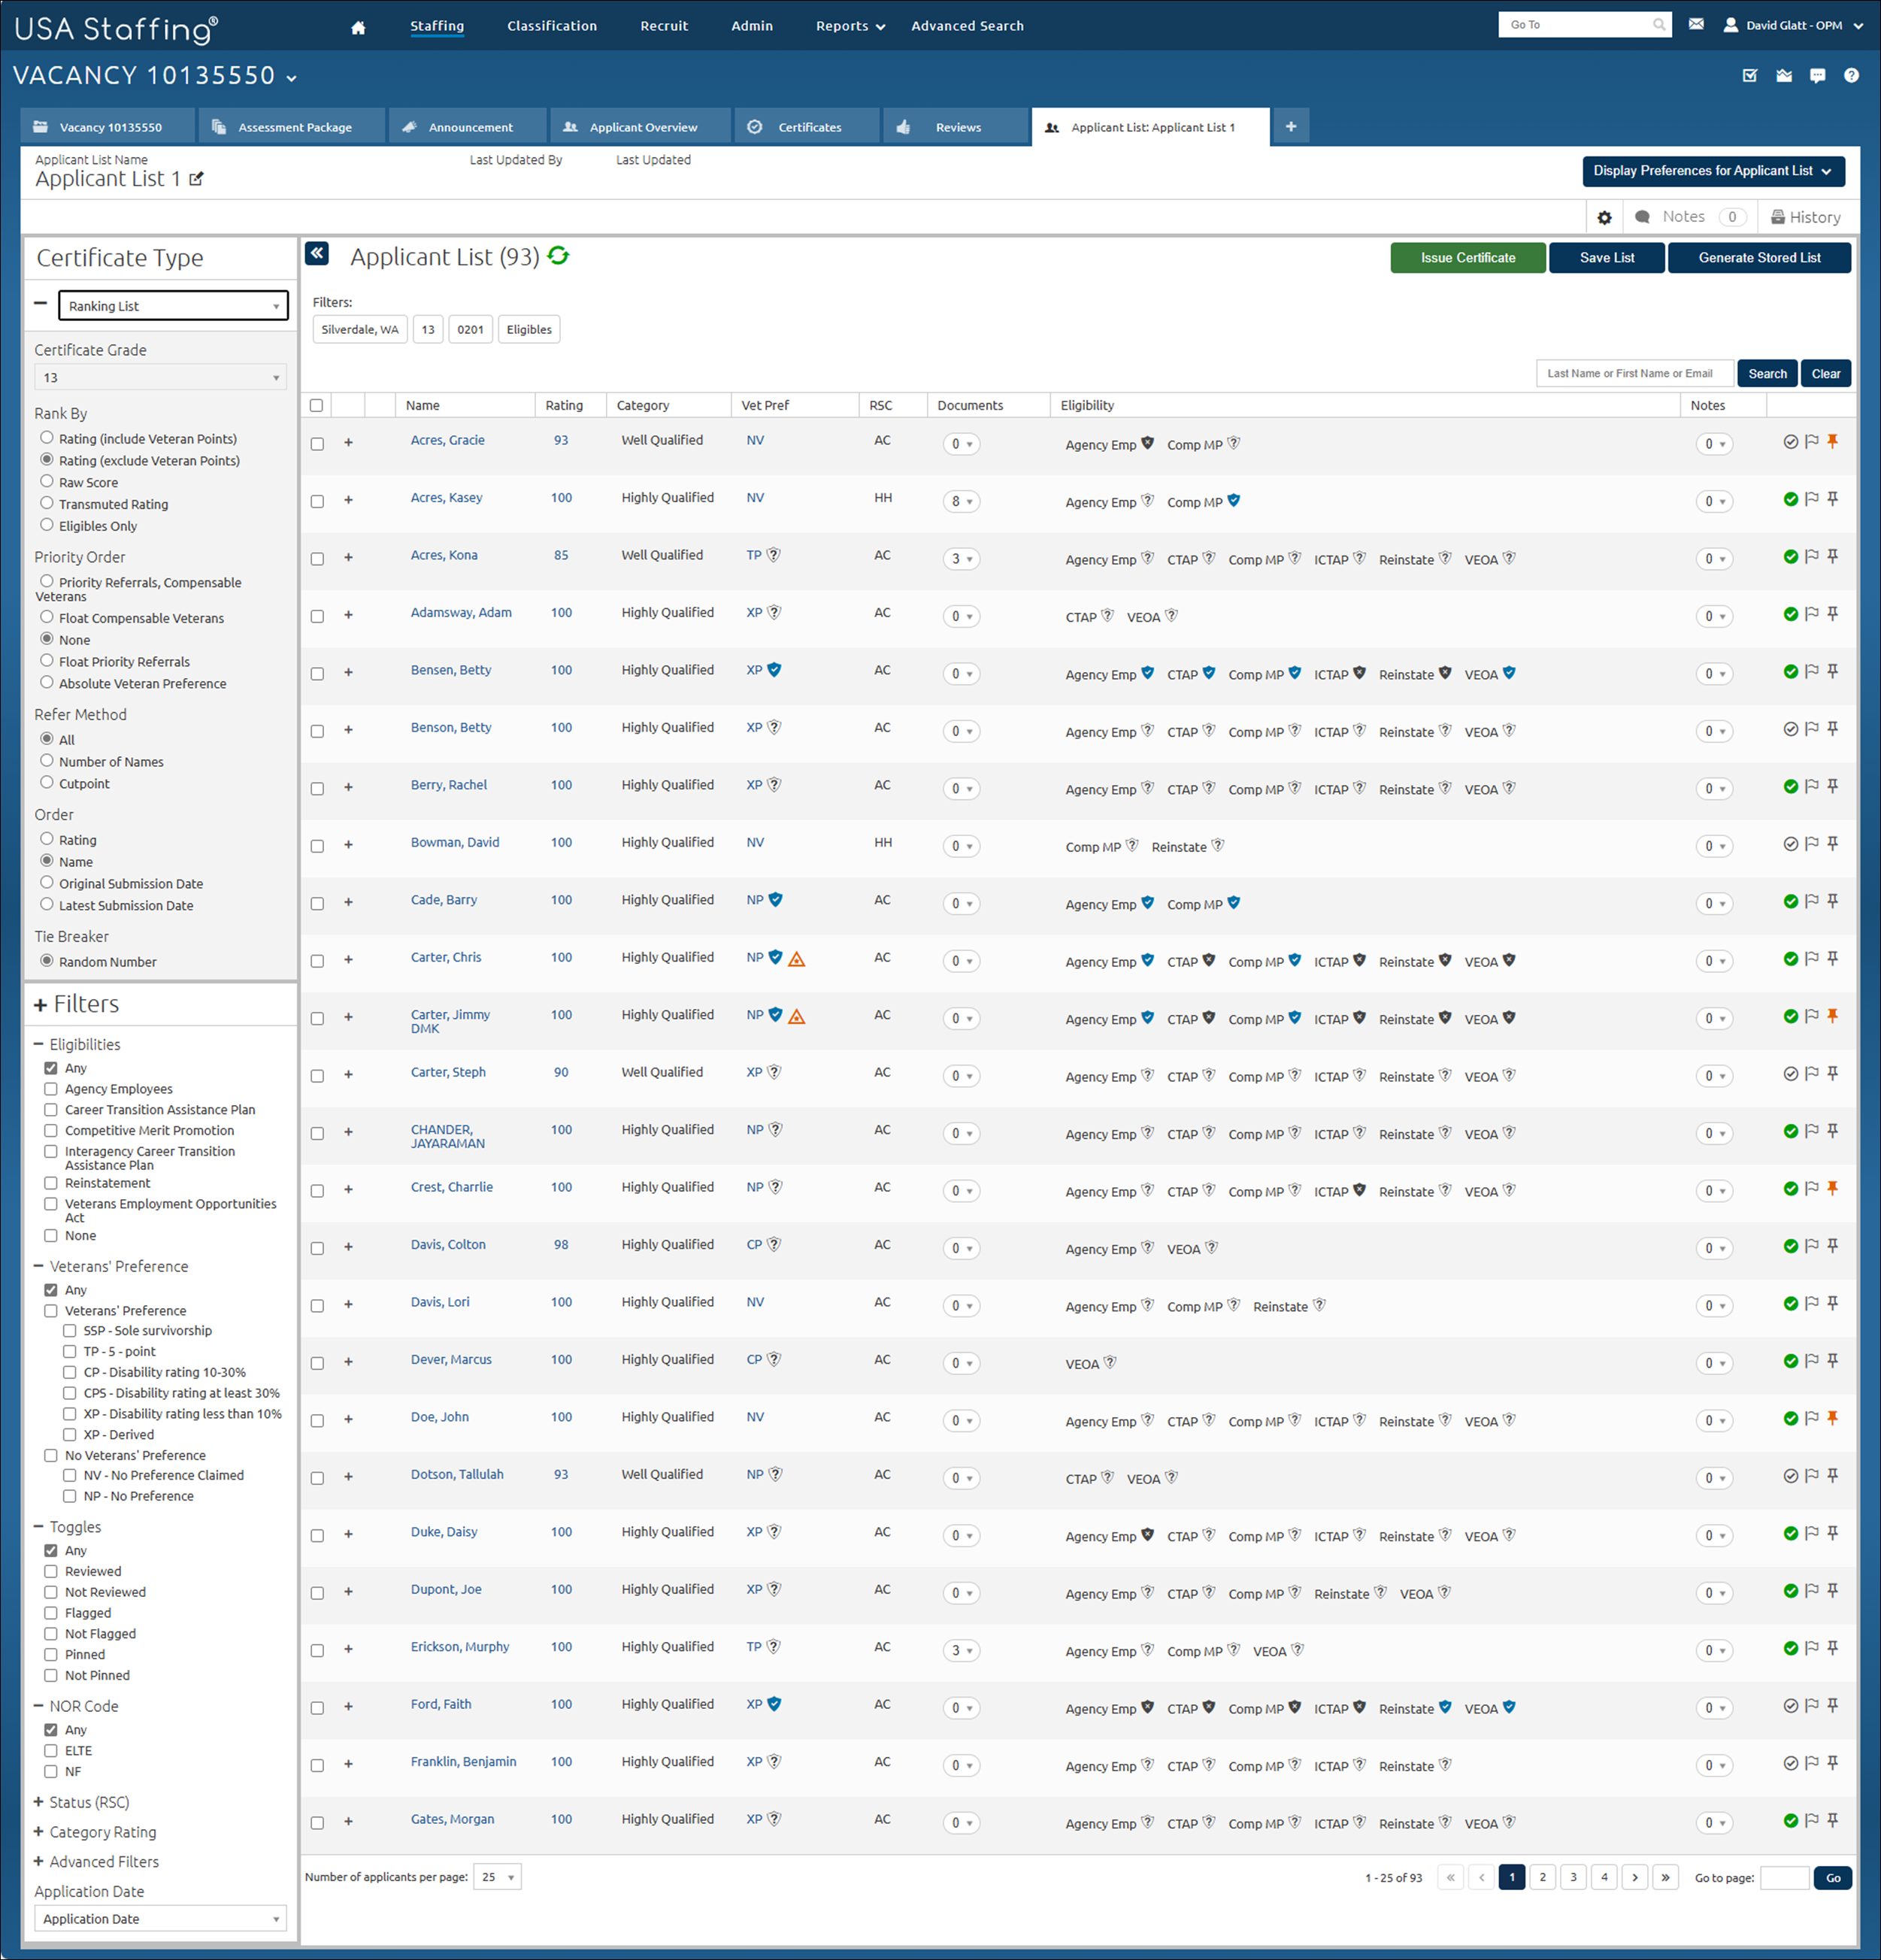This screenshot has height=1960, width=1881.
Task: Open user menu David Glatt - OPM
Action: [1793, 26]
